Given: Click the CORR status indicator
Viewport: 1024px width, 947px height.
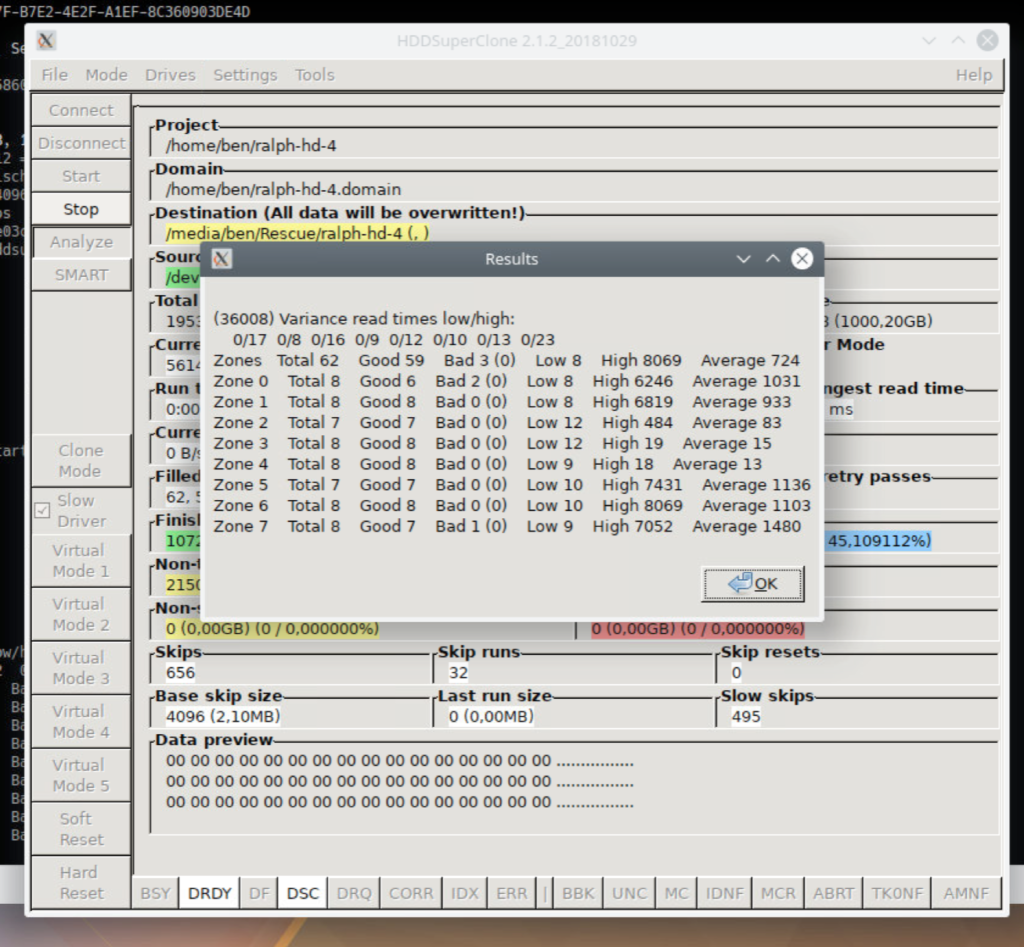Looking at the screenshot, I should (411, 893).
